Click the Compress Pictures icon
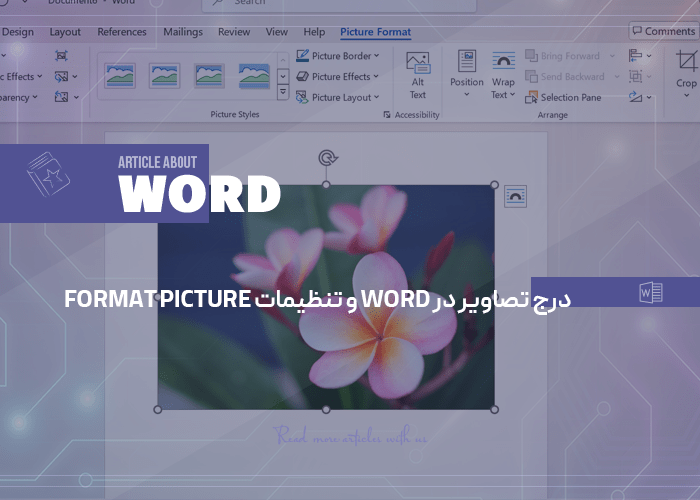 [x=61, y=56]
